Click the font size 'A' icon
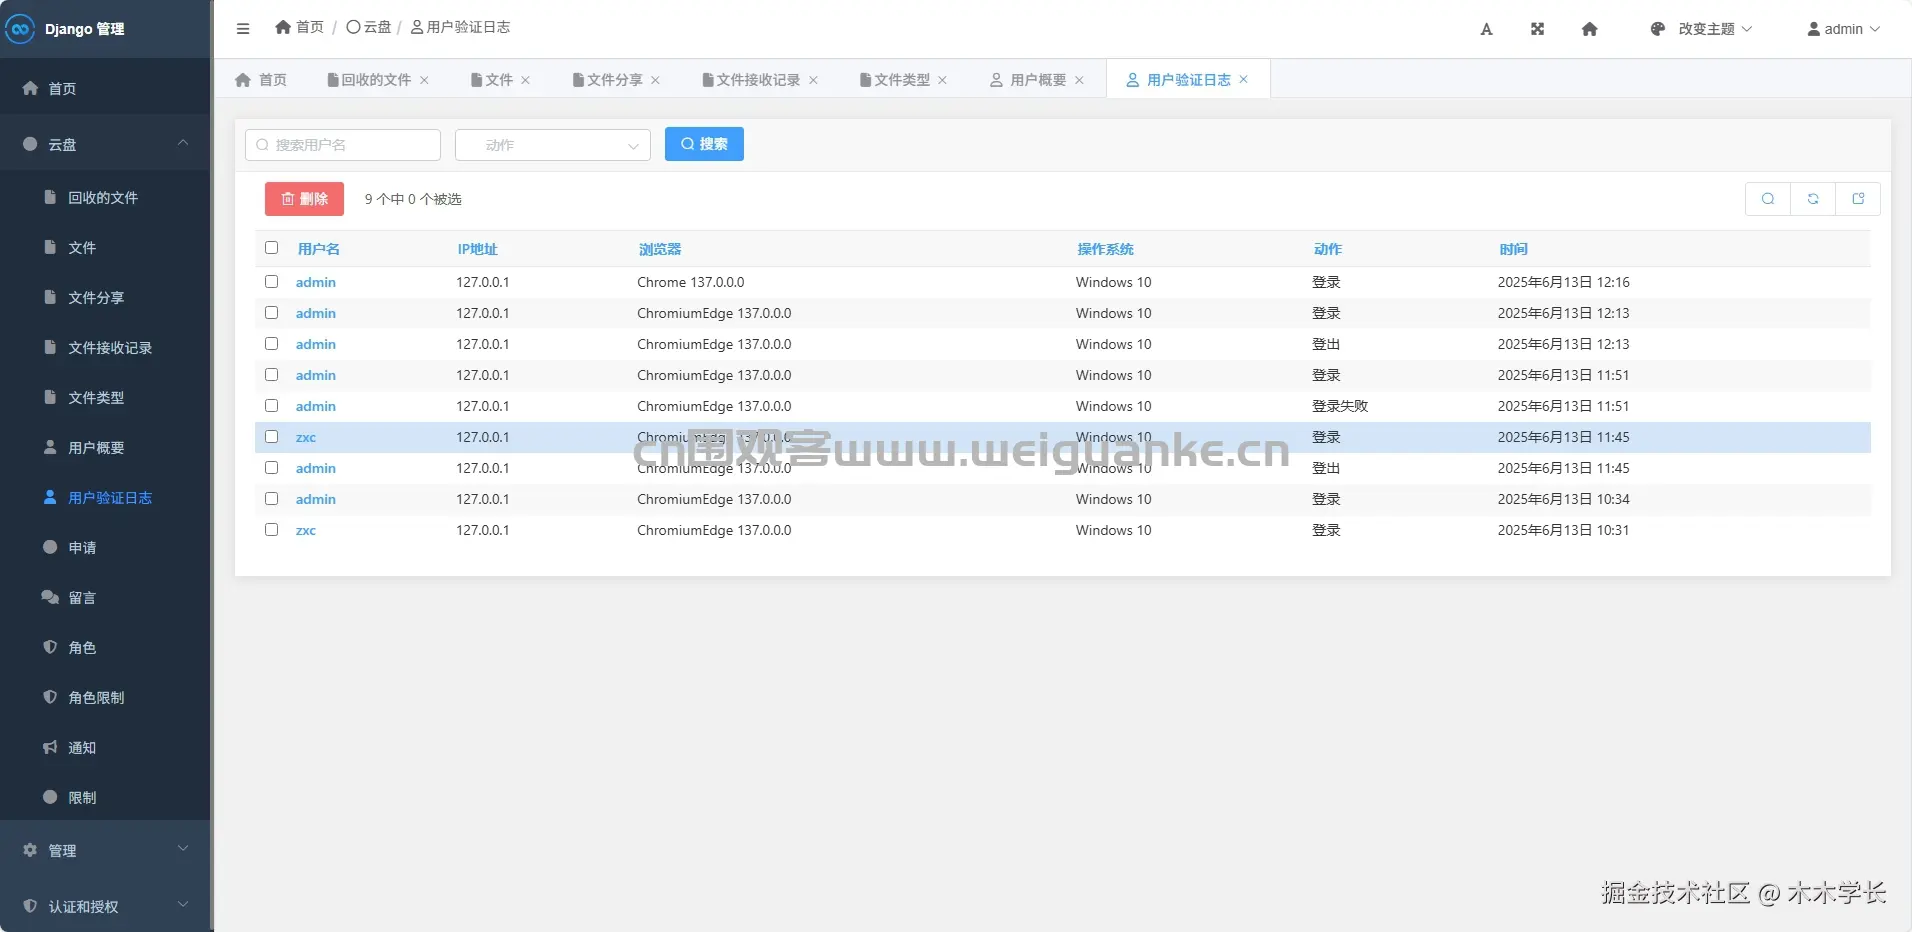 click(1486, 29)
